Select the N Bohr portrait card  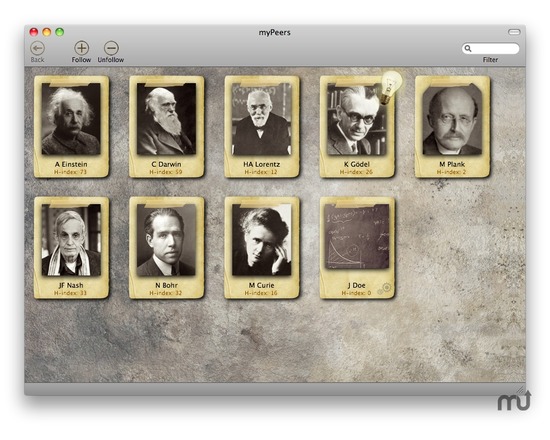coord(167,248)
